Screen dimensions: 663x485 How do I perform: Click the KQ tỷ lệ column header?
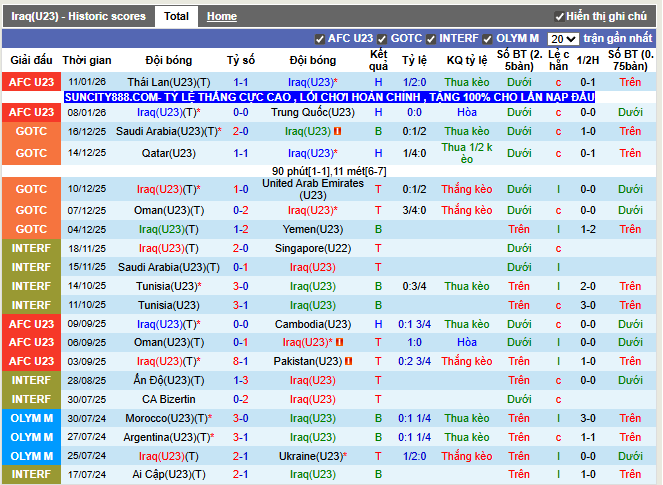point(467,60)
